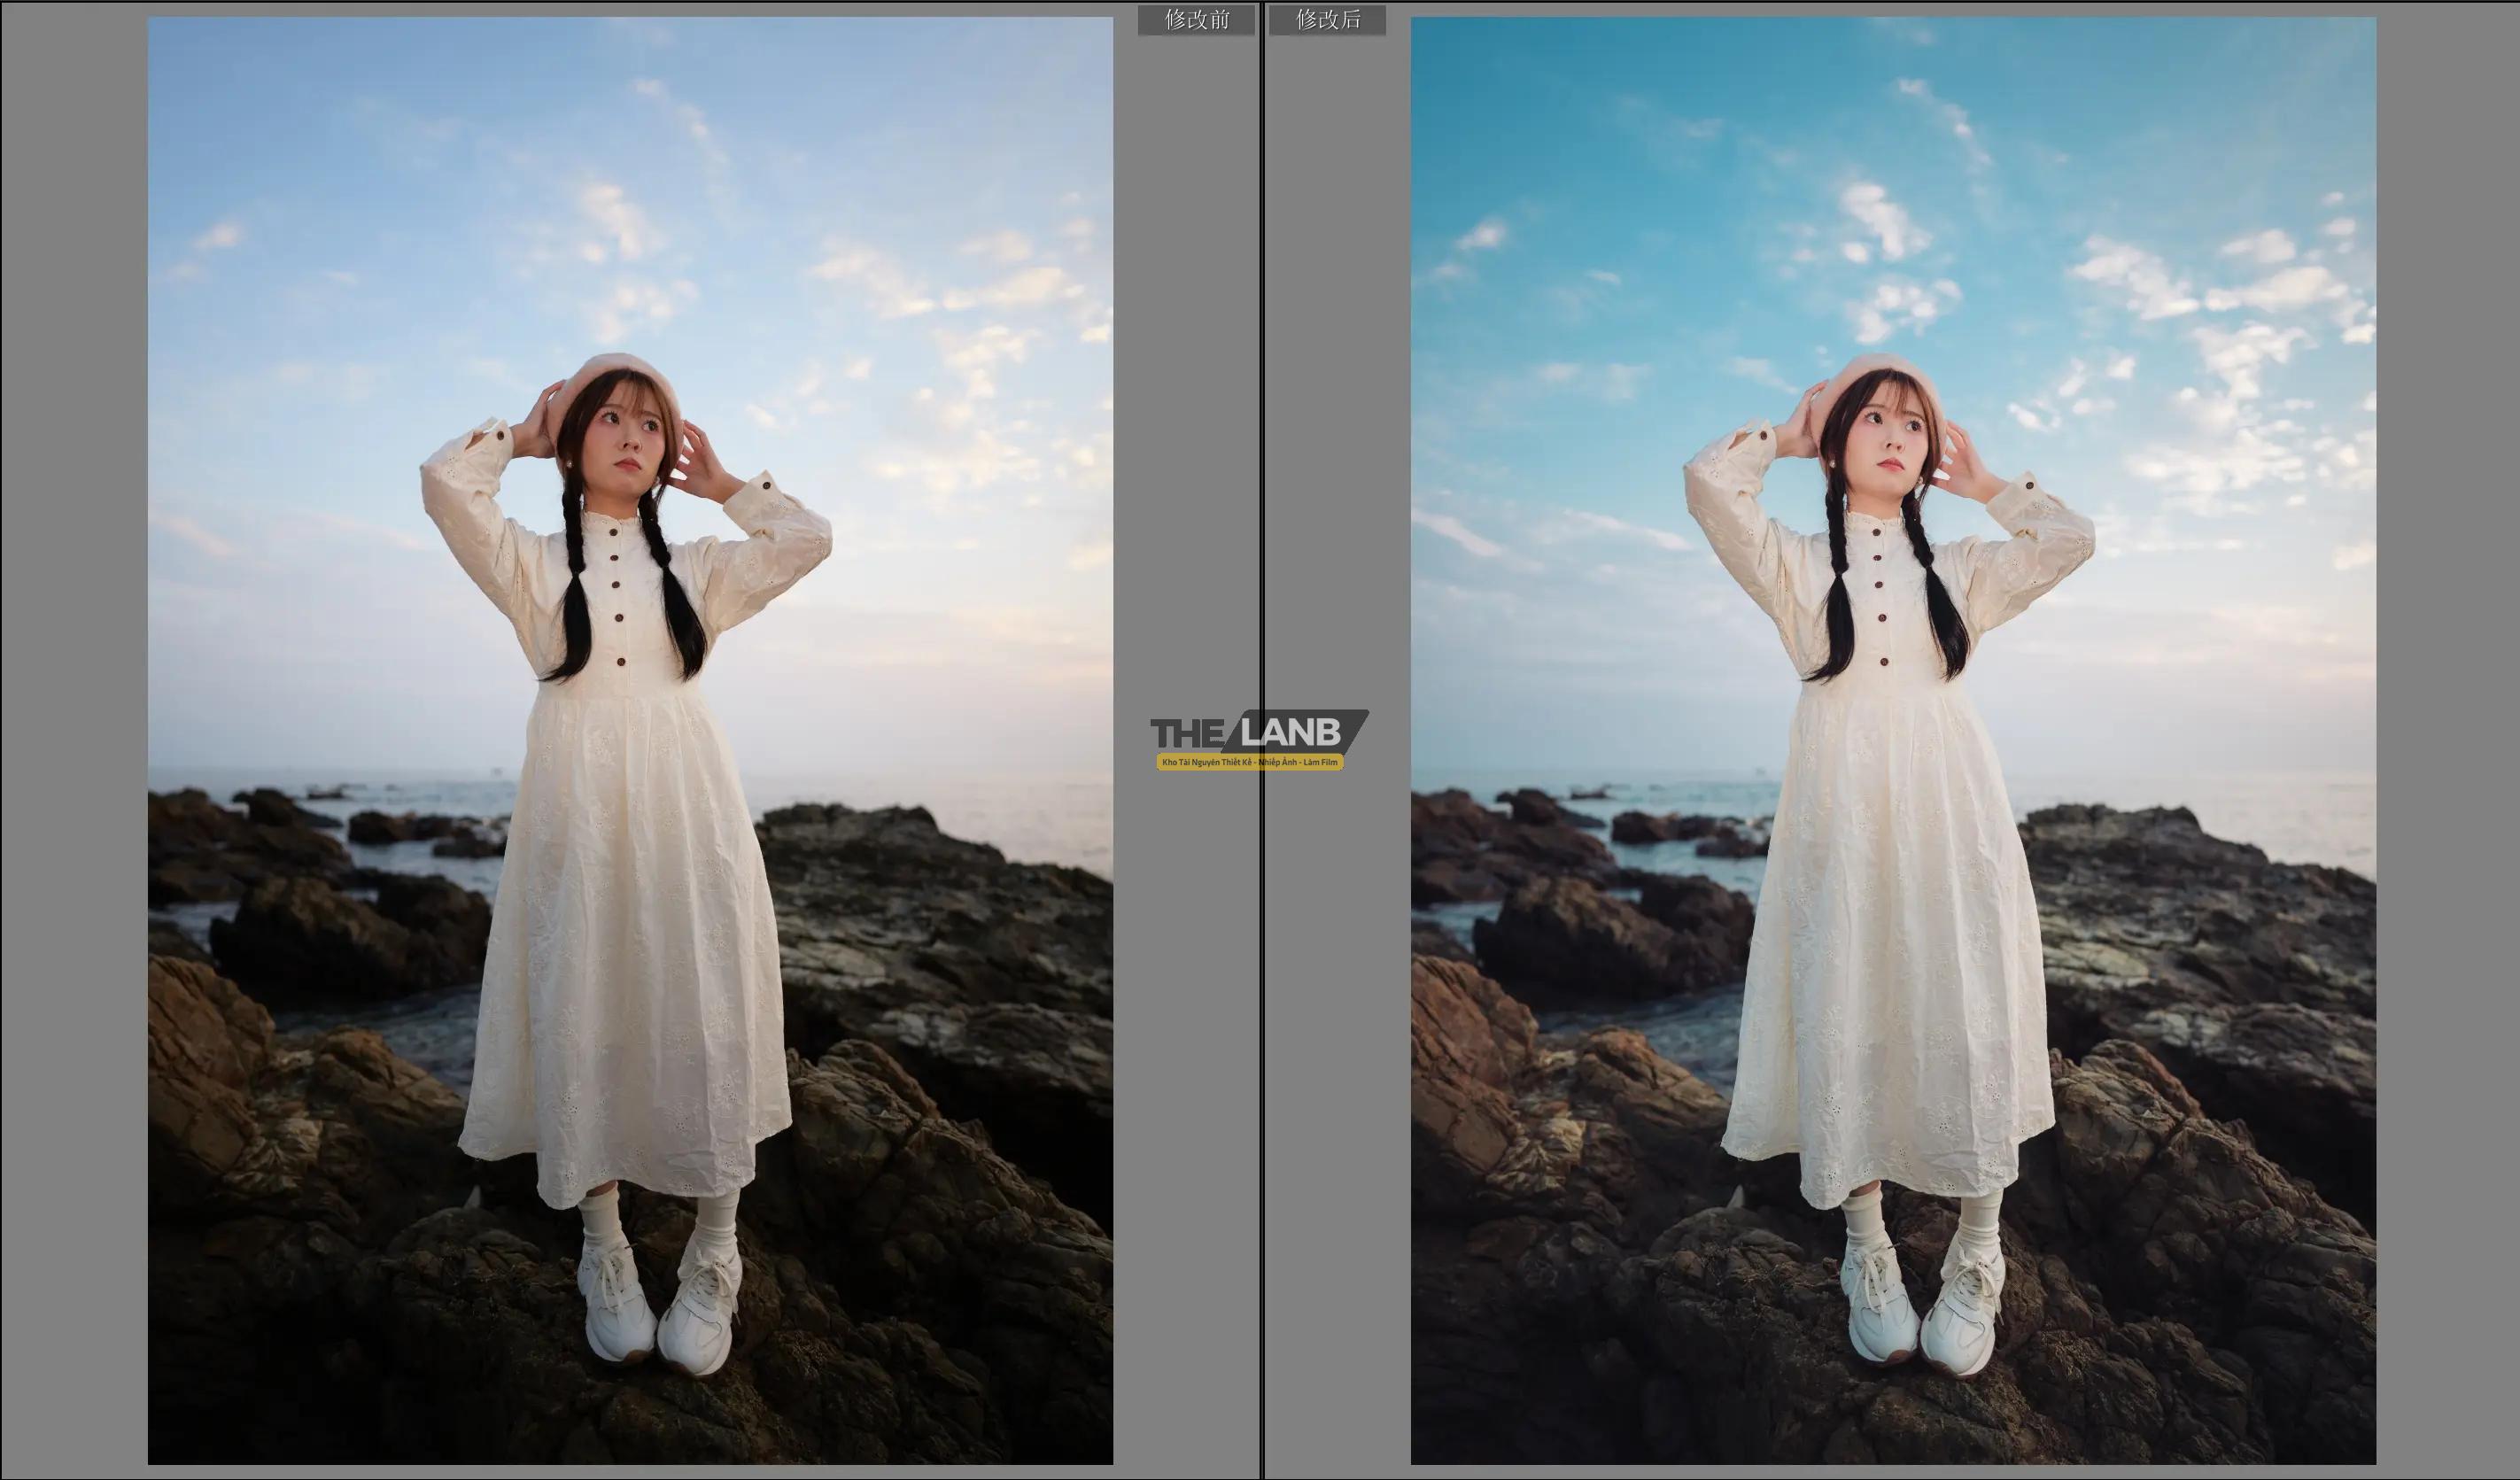The height and width of the screenshot is (1480, 2520).
Task: Click the 修改后 (after) label
Action: tap(1327, 20)
